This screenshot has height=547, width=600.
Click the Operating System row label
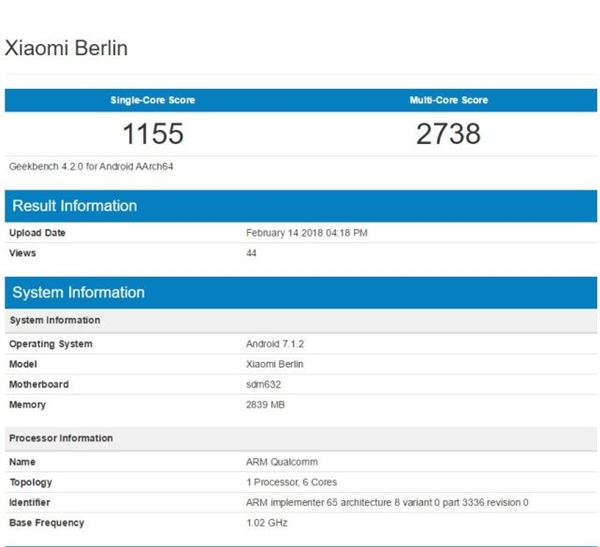point(51,344)
